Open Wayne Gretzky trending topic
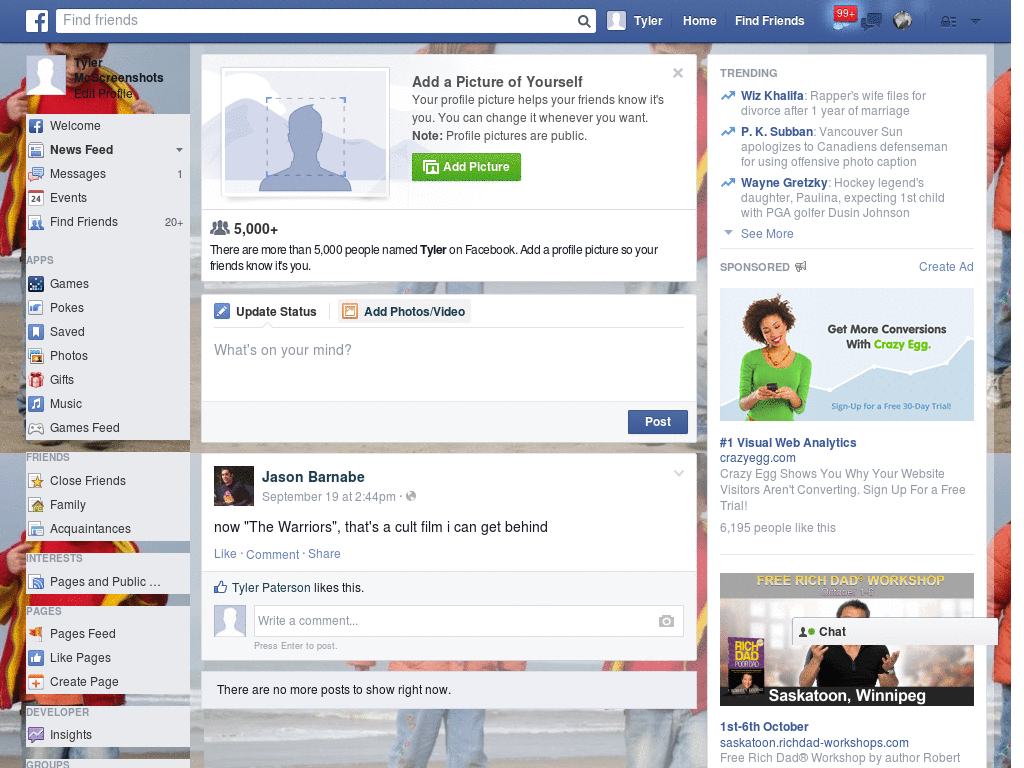The image size is (1024, 768). point(784,183)
